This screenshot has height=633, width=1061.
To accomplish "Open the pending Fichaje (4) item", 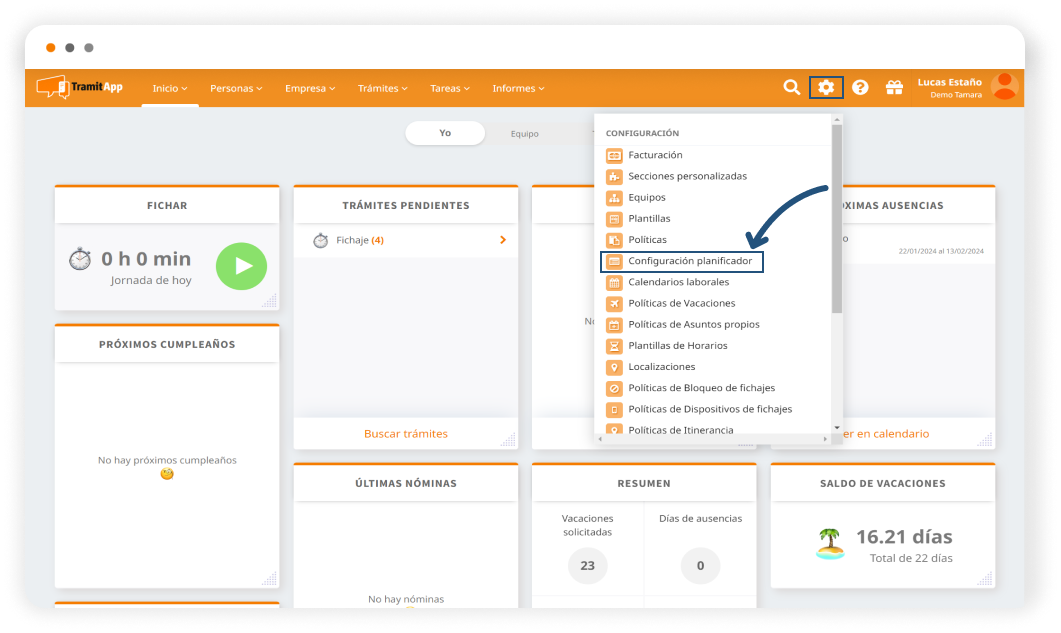I will tap(408, 240).
